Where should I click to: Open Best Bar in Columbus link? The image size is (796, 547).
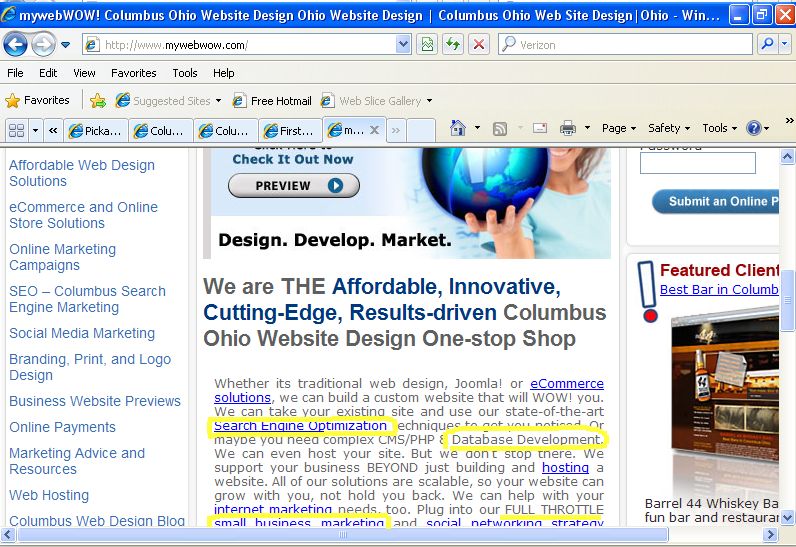719,290
